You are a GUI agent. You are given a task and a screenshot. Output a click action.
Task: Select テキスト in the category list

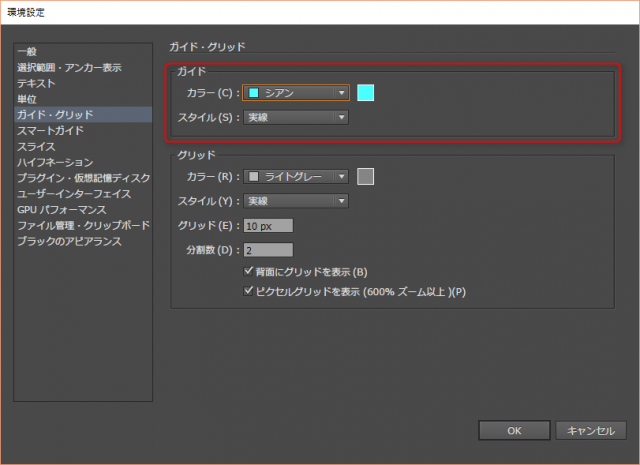pyautogui.click(x=36, y=84)
